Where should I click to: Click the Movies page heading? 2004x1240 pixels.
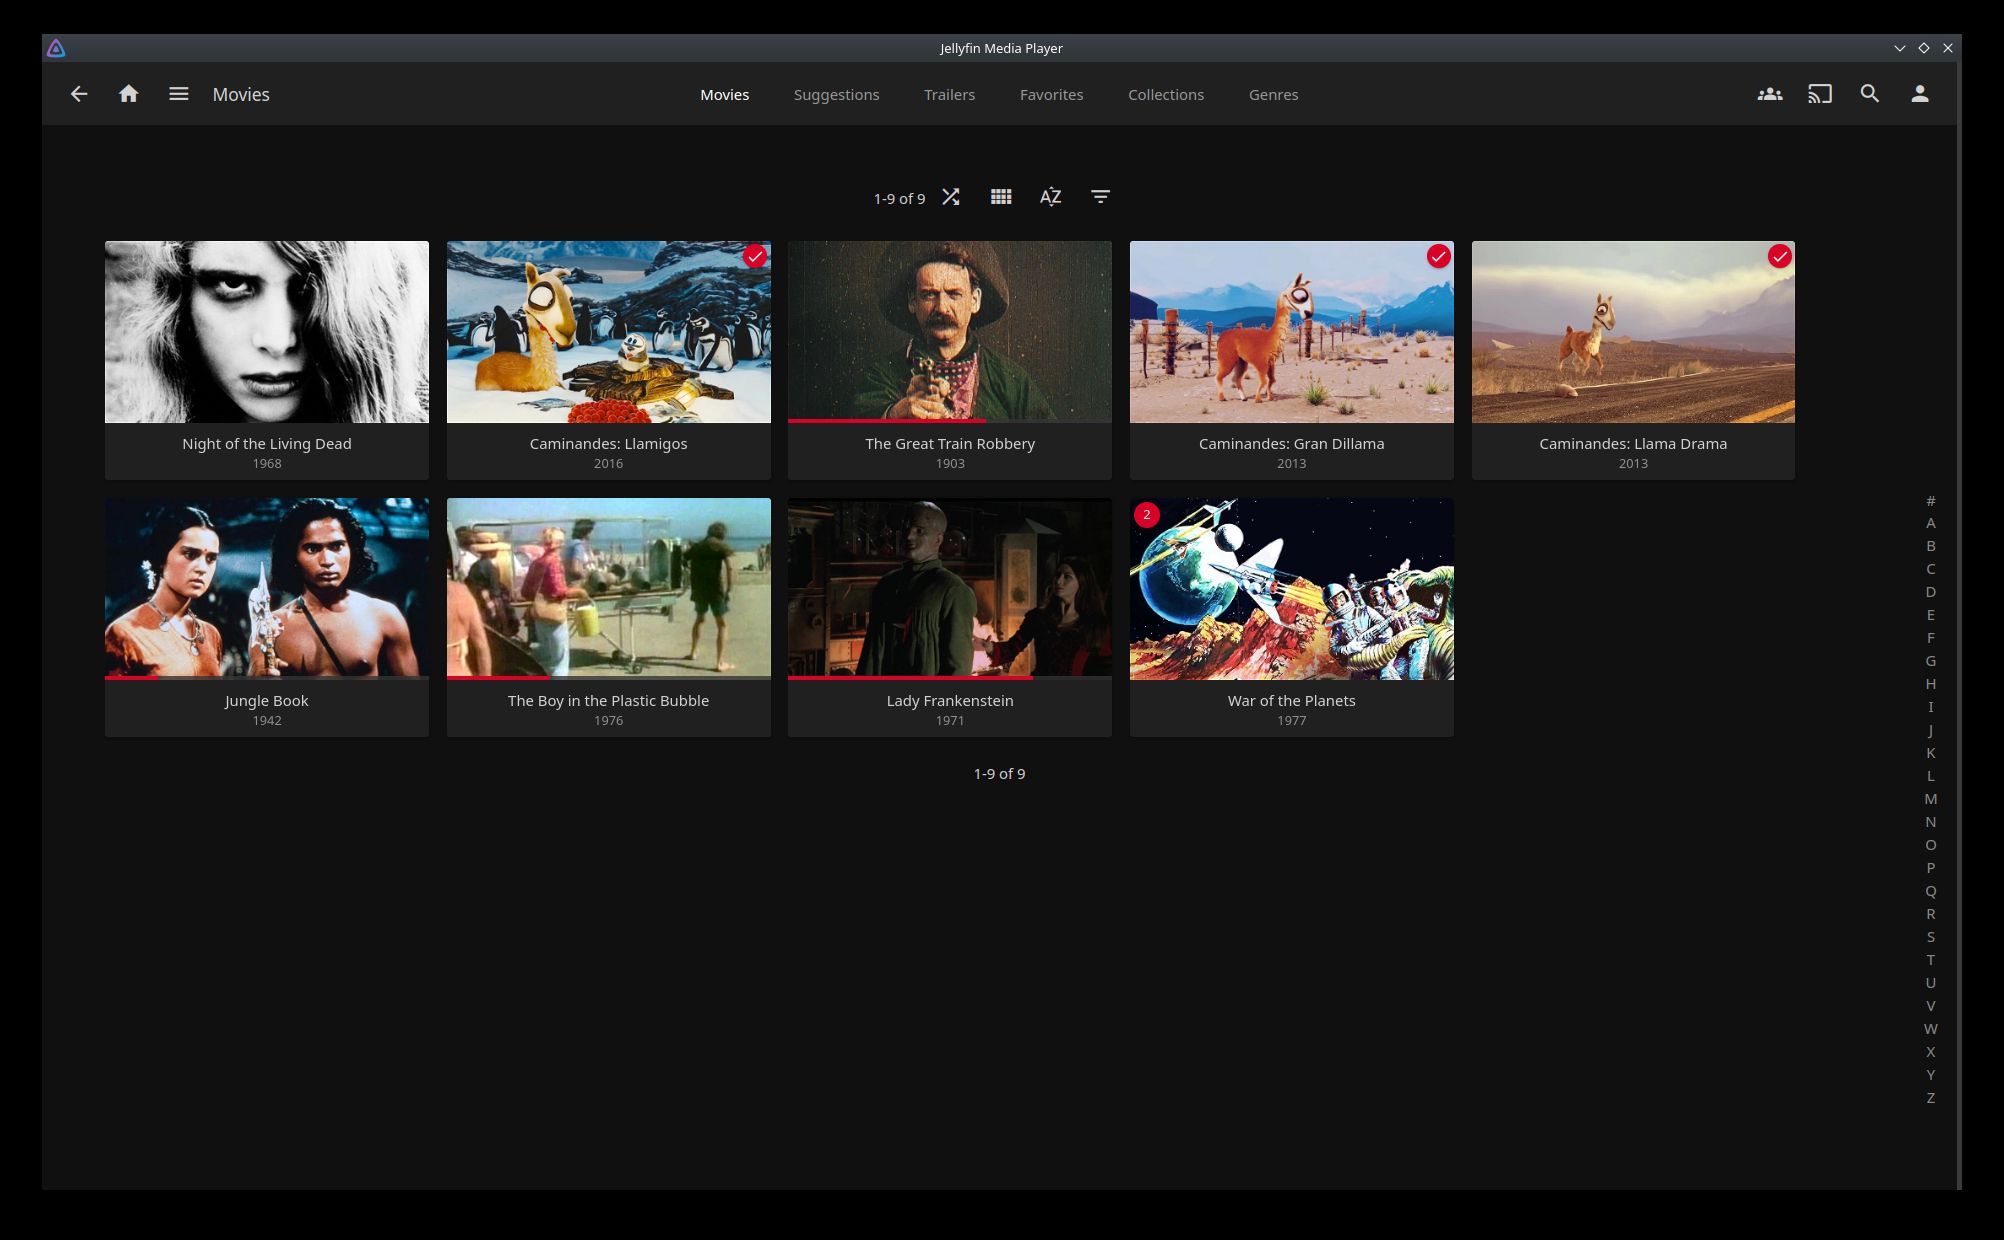coord(241,94)
